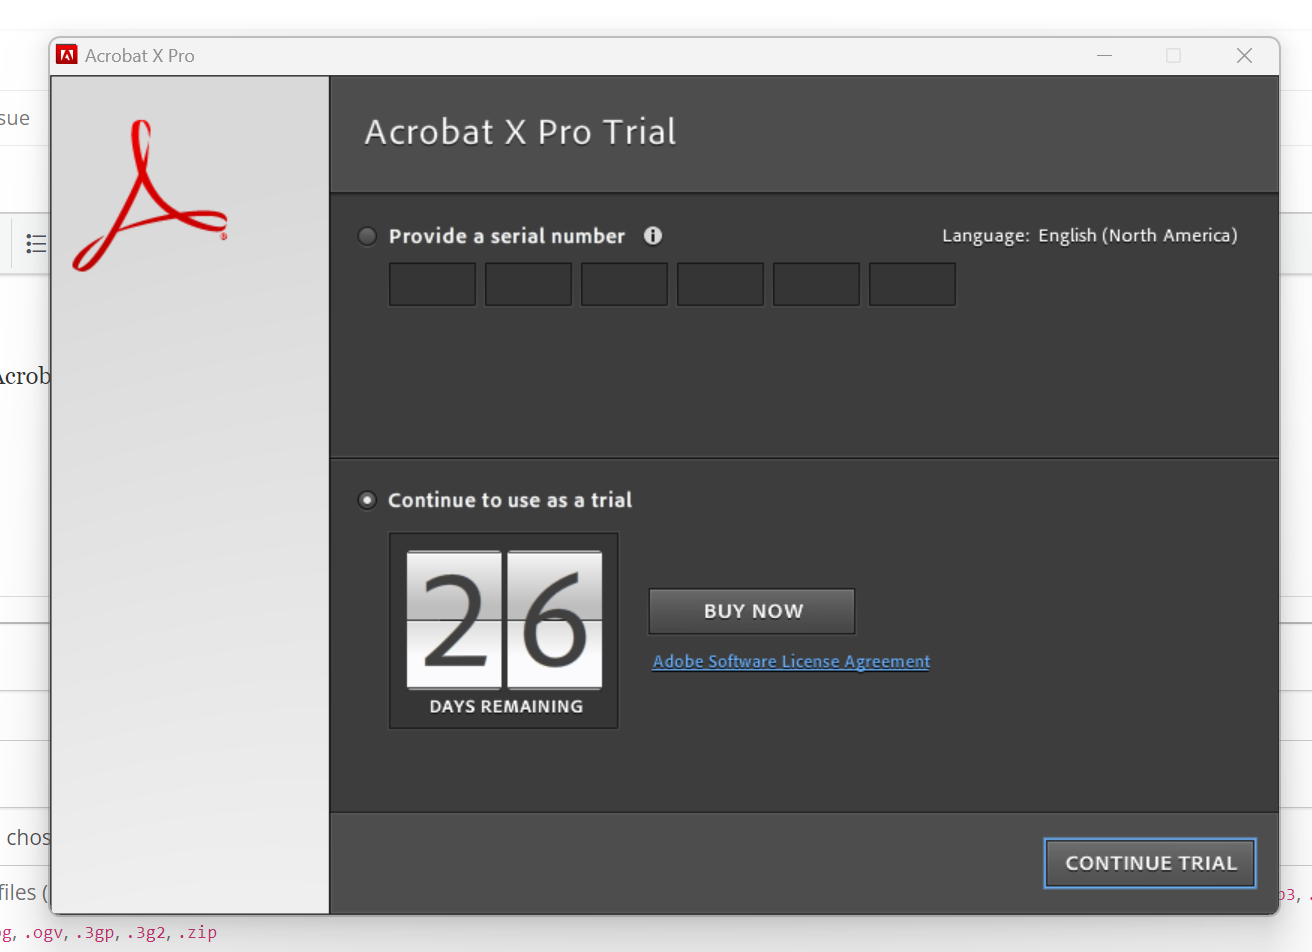Click the second serial number box
1312x952 pixels.
pyautogui.click(x=528, y=284)
